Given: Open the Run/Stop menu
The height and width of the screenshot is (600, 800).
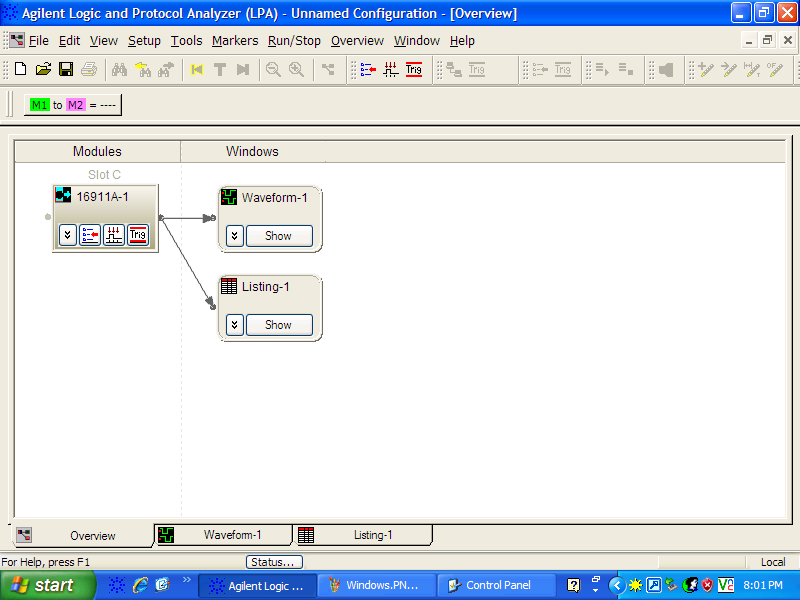Looking at the screenshot, I should click(294, 41).
